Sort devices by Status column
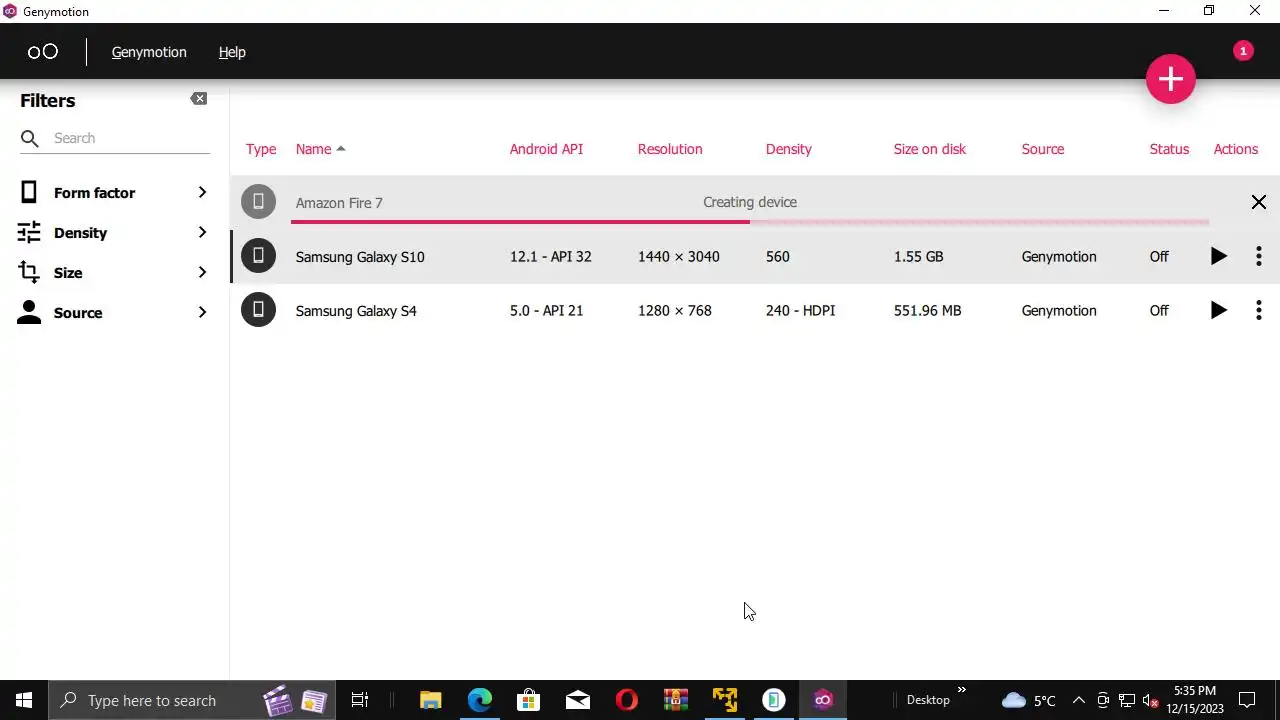The height and width of the screenshot is (720, 1280). (1169, 149)
